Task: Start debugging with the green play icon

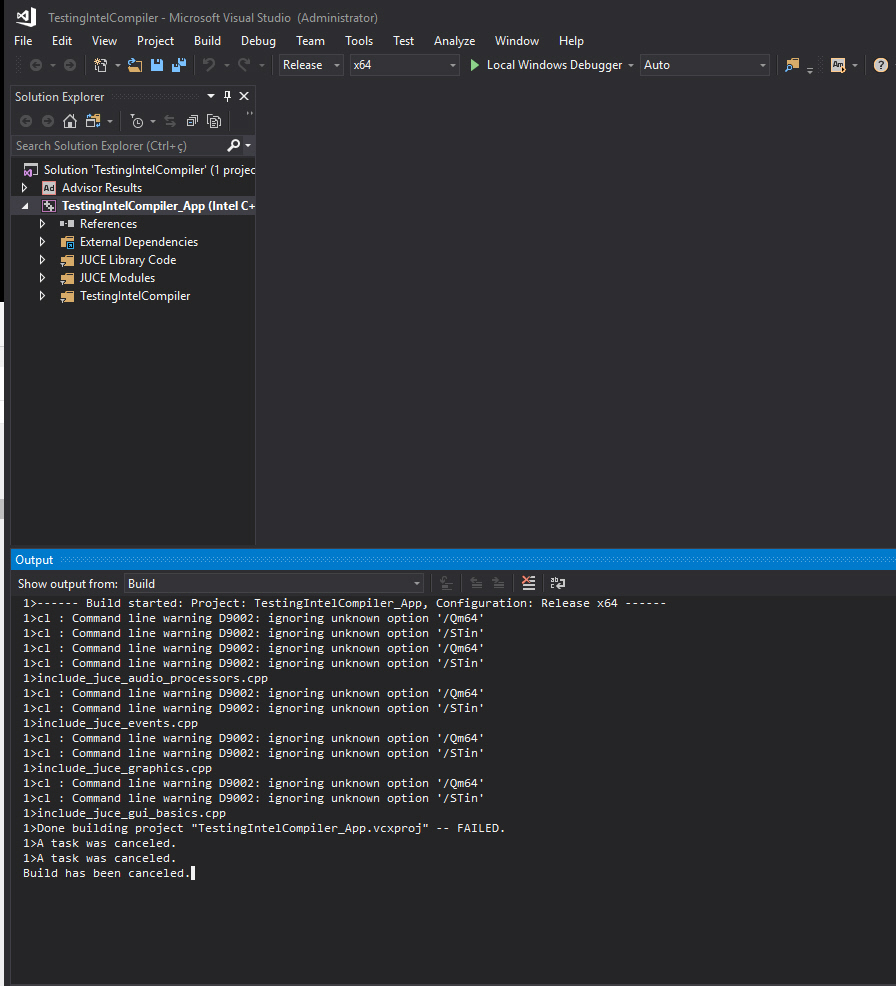Action: click(475, 65)
